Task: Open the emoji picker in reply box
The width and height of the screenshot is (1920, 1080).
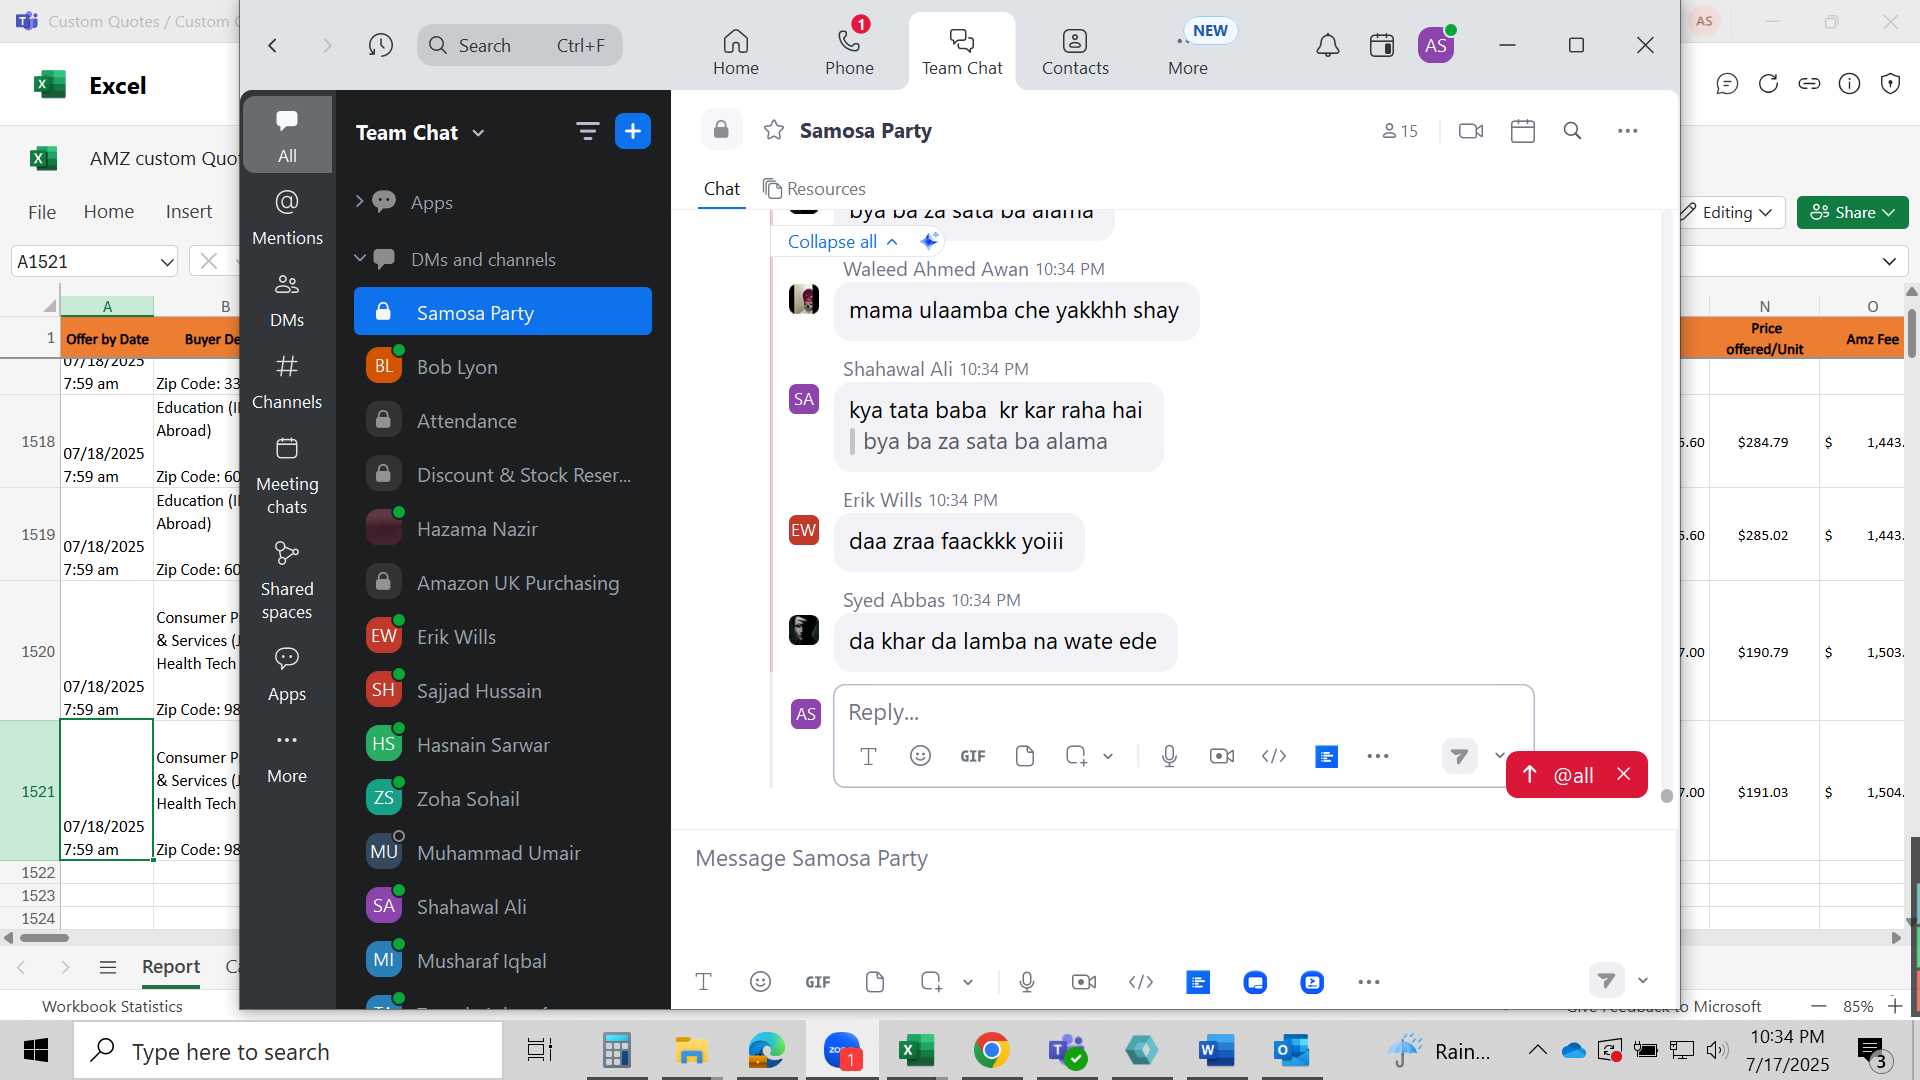Action: pyautogui.click(x=920, y=756)
